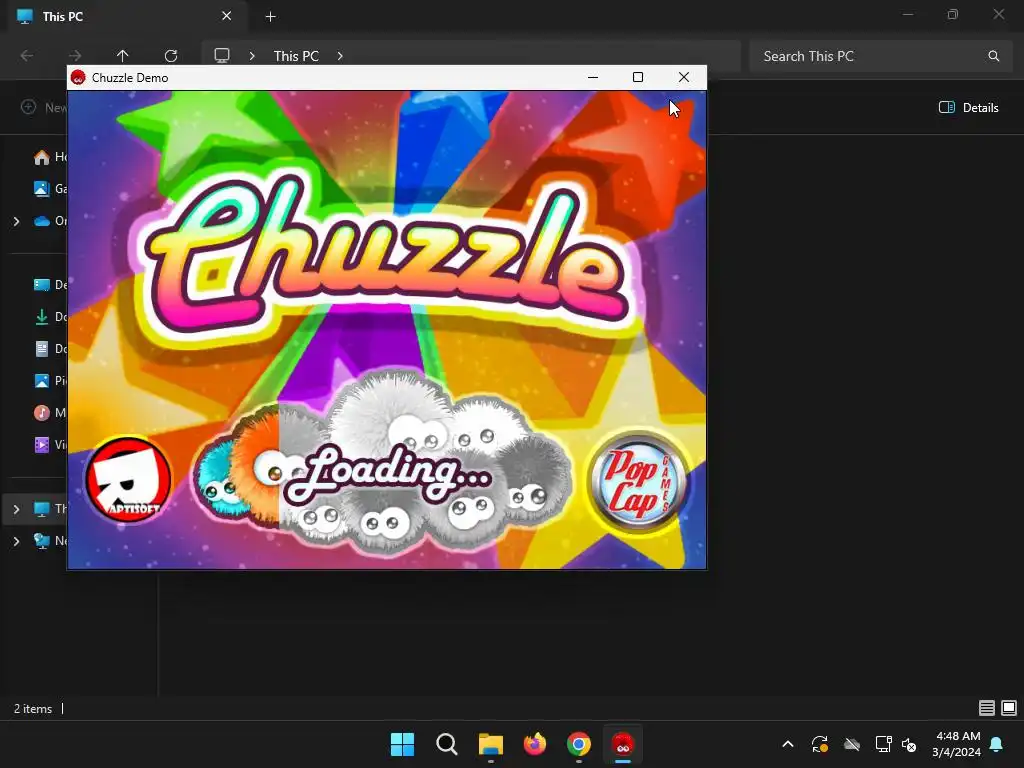The width and height of the screenshot is (1024, 768).
Task: Open Music folder in sidebar
Action: point(50,413)
